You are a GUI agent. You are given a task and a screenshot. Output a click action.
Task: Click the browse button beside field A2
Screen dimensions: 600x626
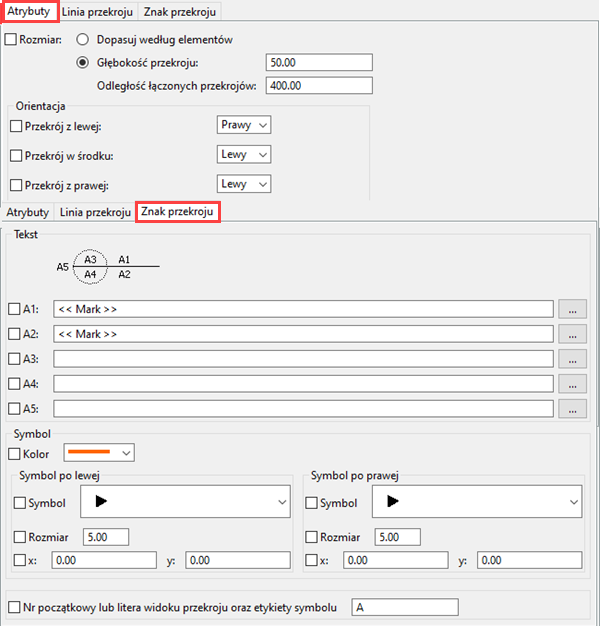click(x=572, y=334)
